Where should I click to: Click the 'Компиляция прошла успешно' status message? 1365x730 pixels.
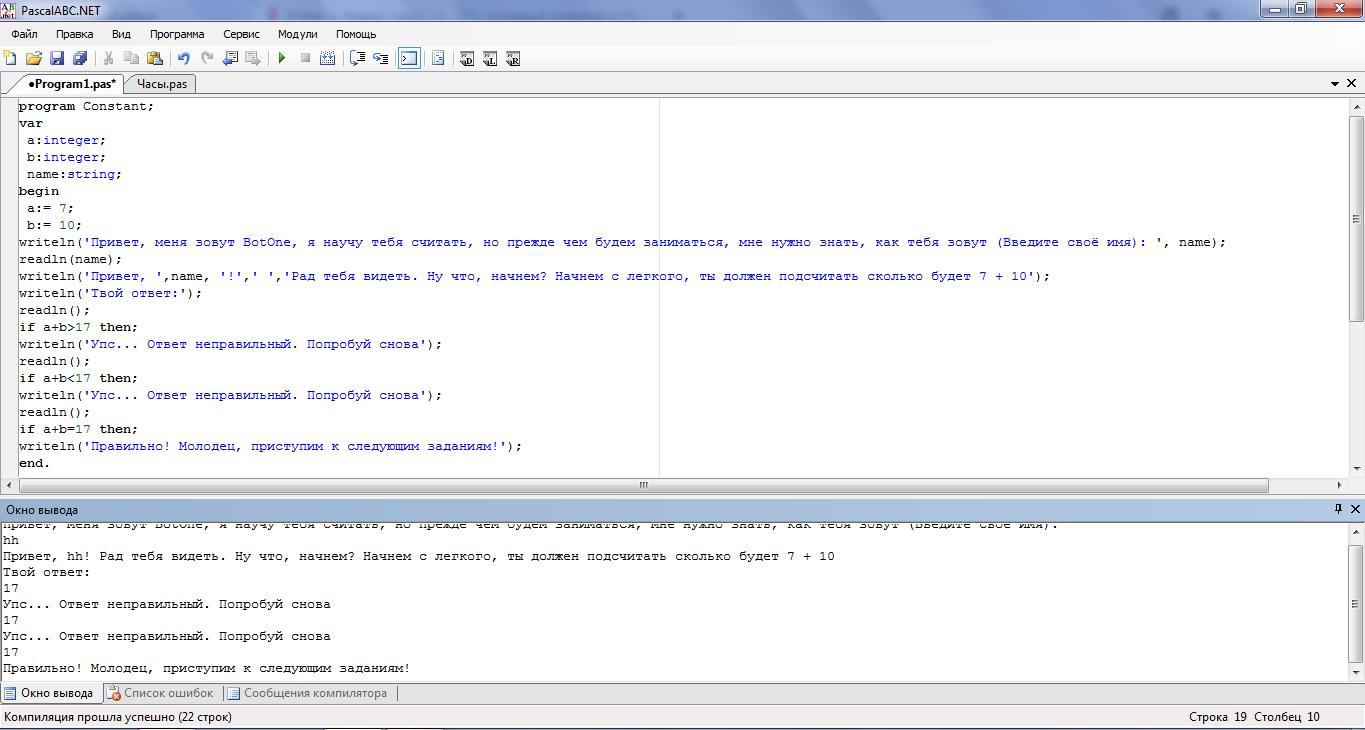118,717
